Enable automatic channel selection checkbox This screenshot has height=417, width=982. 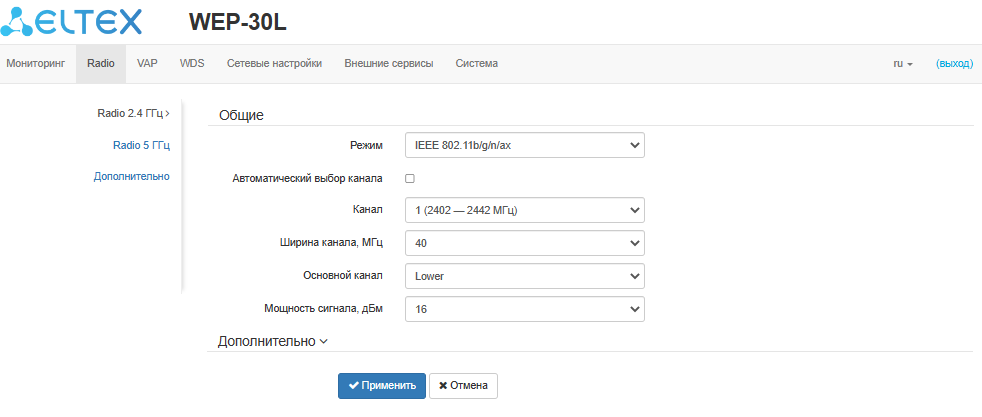pos(409,179)
